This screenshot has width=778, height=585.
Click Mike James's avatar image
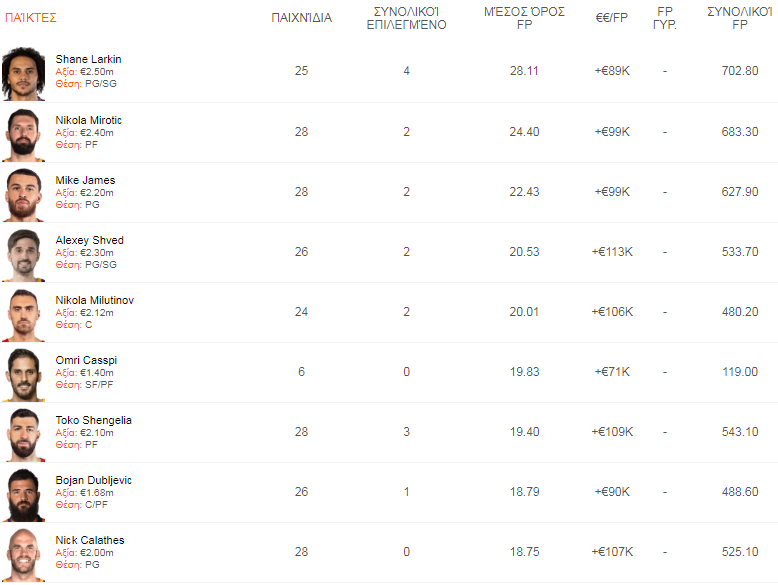tap(24, 193)
